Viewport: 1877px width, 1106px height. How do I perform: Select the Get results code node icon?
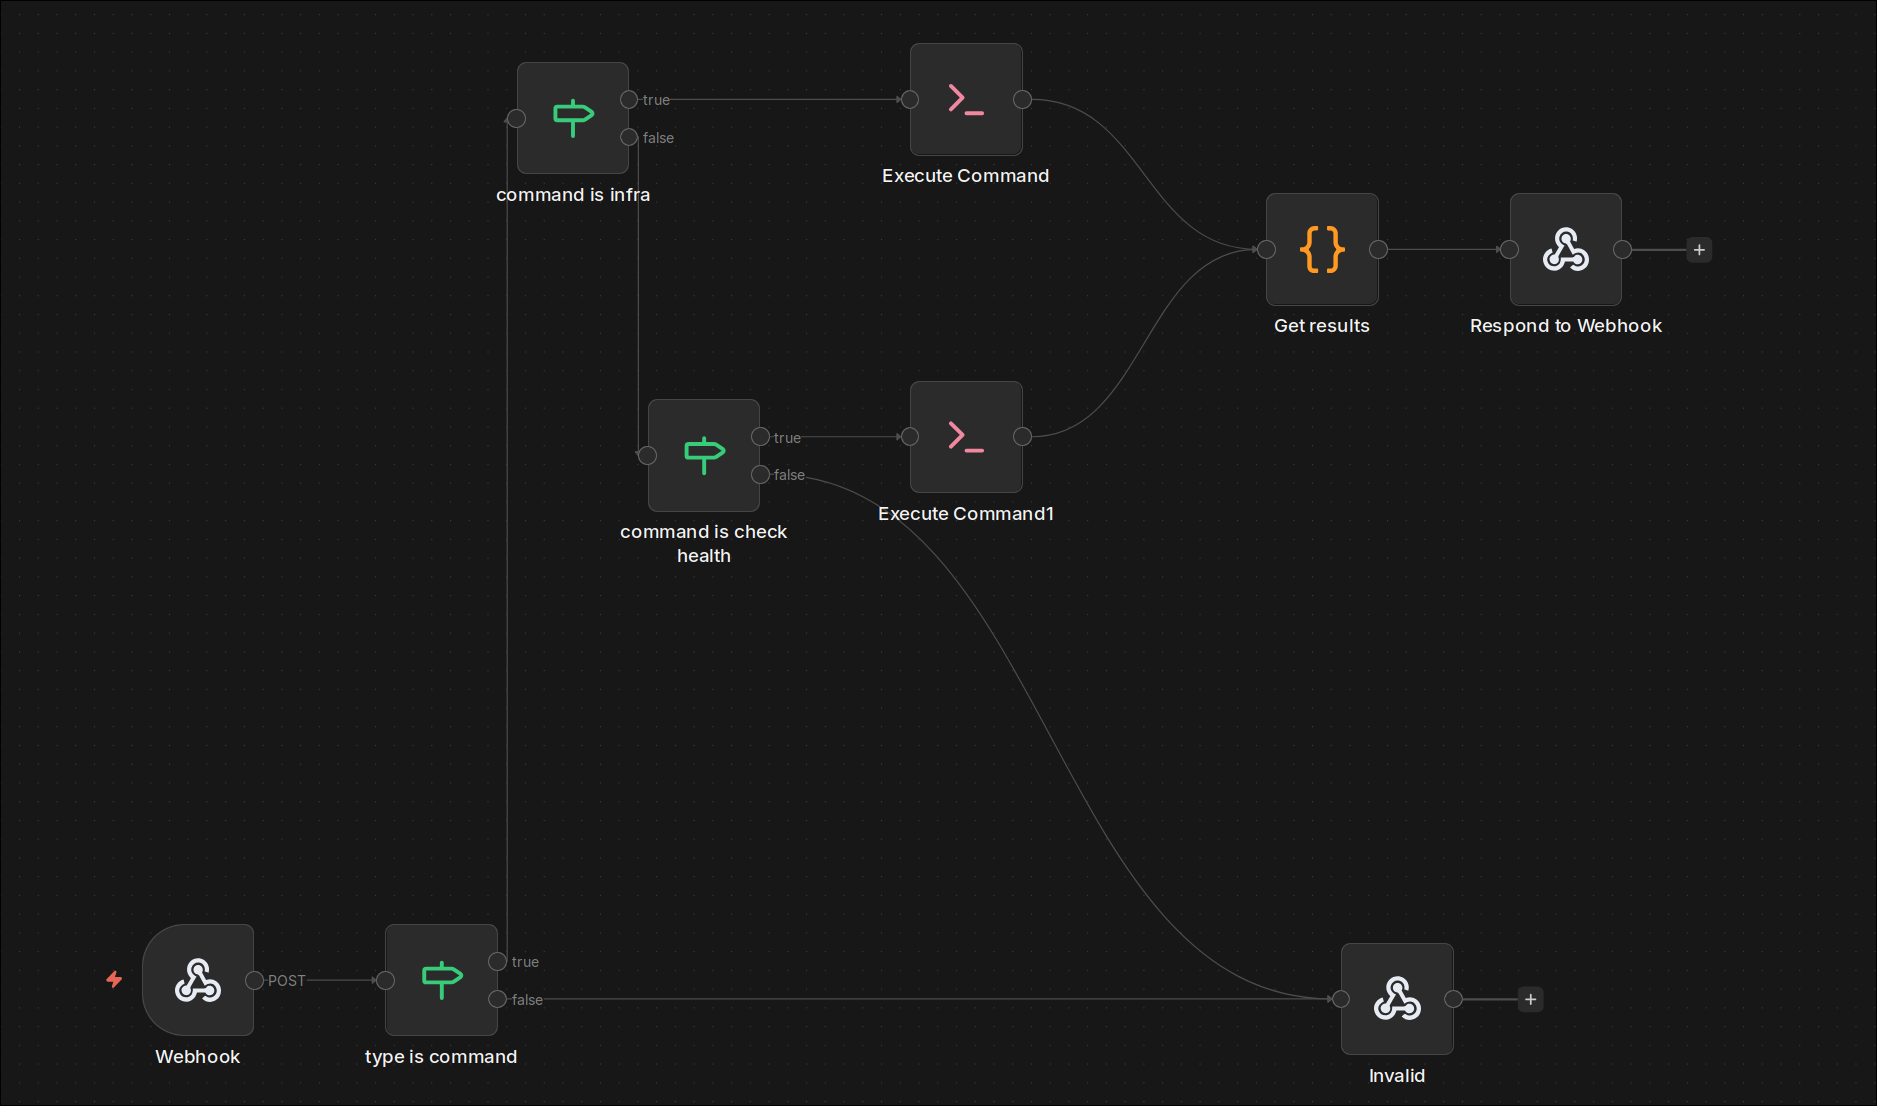coord(1321,250)
